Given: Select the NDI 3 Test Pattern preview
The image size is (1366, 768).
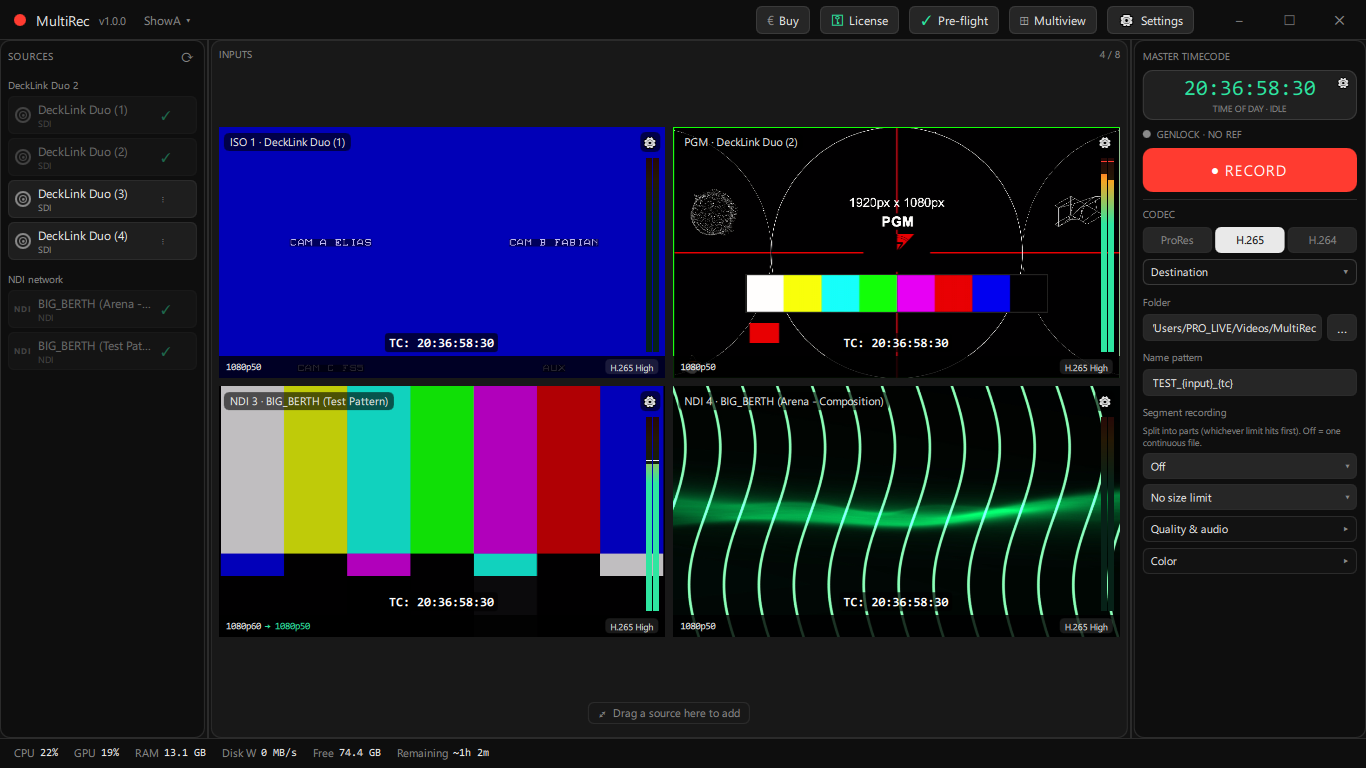Looking at the screenshot, I should point(441,511).
